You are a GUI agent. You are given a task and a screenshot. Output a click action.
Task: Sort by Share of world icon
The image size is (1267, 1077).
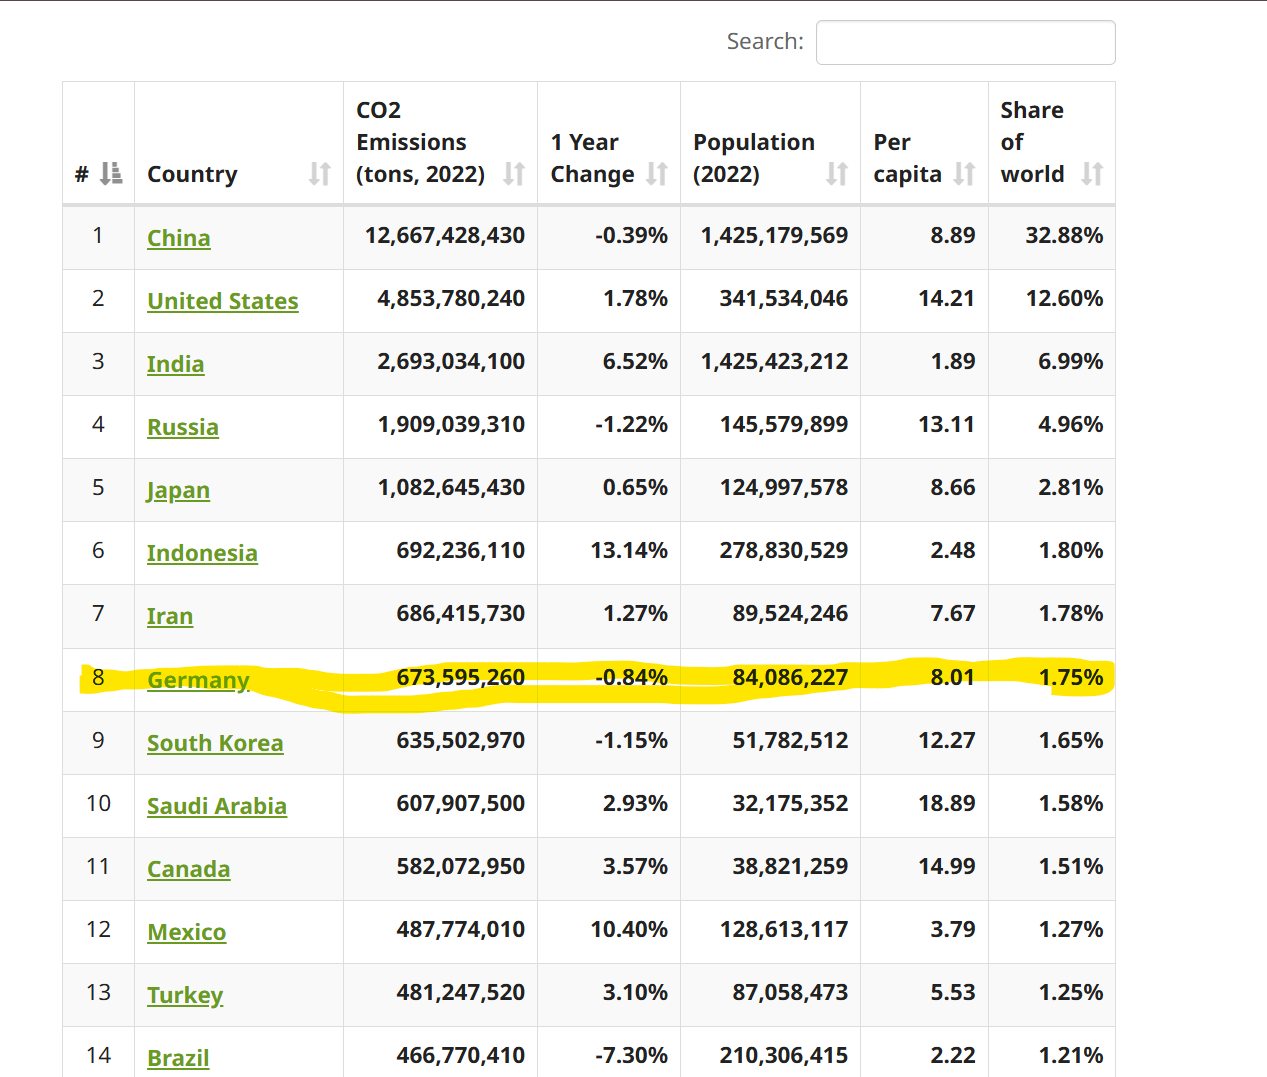tap(1092, 174)
